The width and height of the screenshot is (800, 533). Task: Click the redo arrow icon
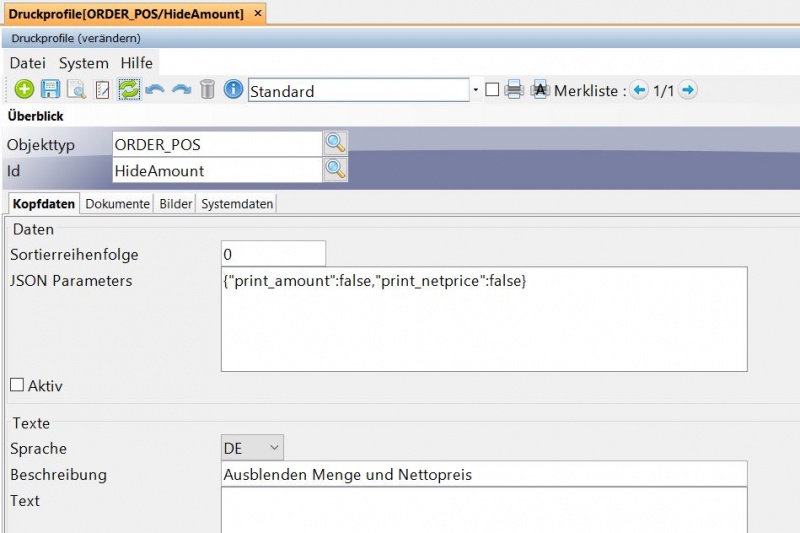coord(181,90)
